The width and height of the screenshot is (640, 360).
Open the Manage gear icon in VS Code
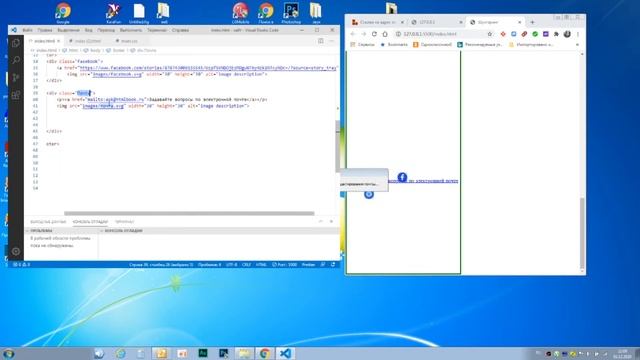click(x=16, y=251)
